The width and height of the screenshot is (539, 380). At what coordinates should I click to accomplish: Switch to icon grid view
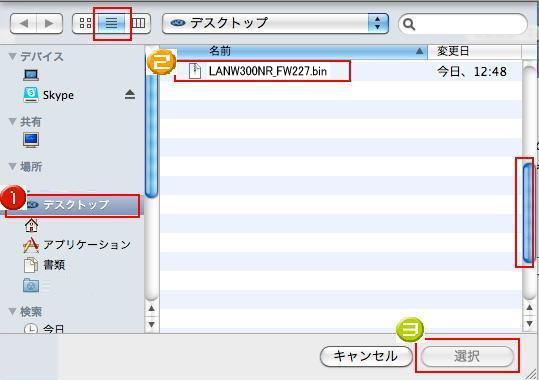[85, 23]
